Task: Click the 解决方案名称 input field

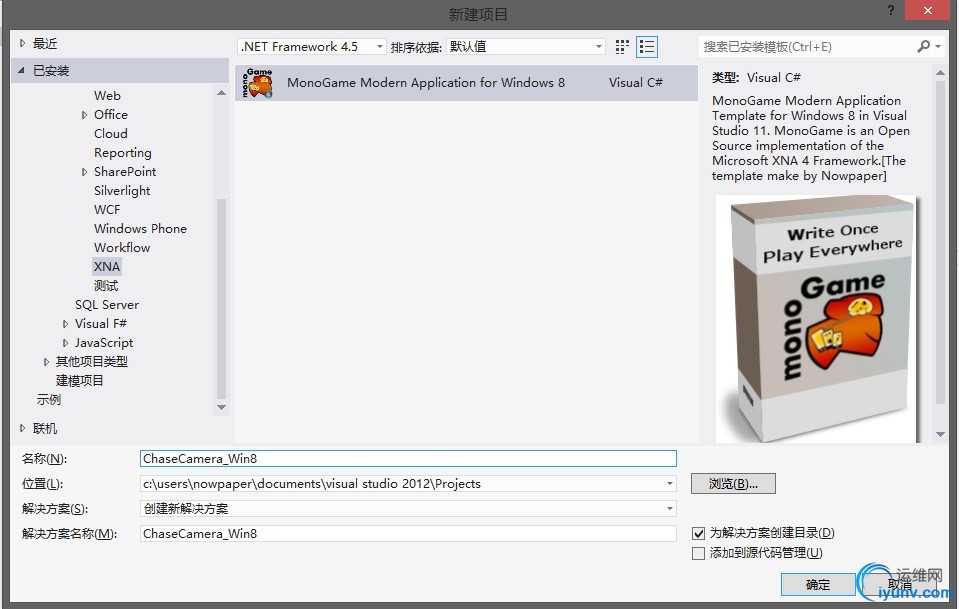Action: (x=408, y=534)
